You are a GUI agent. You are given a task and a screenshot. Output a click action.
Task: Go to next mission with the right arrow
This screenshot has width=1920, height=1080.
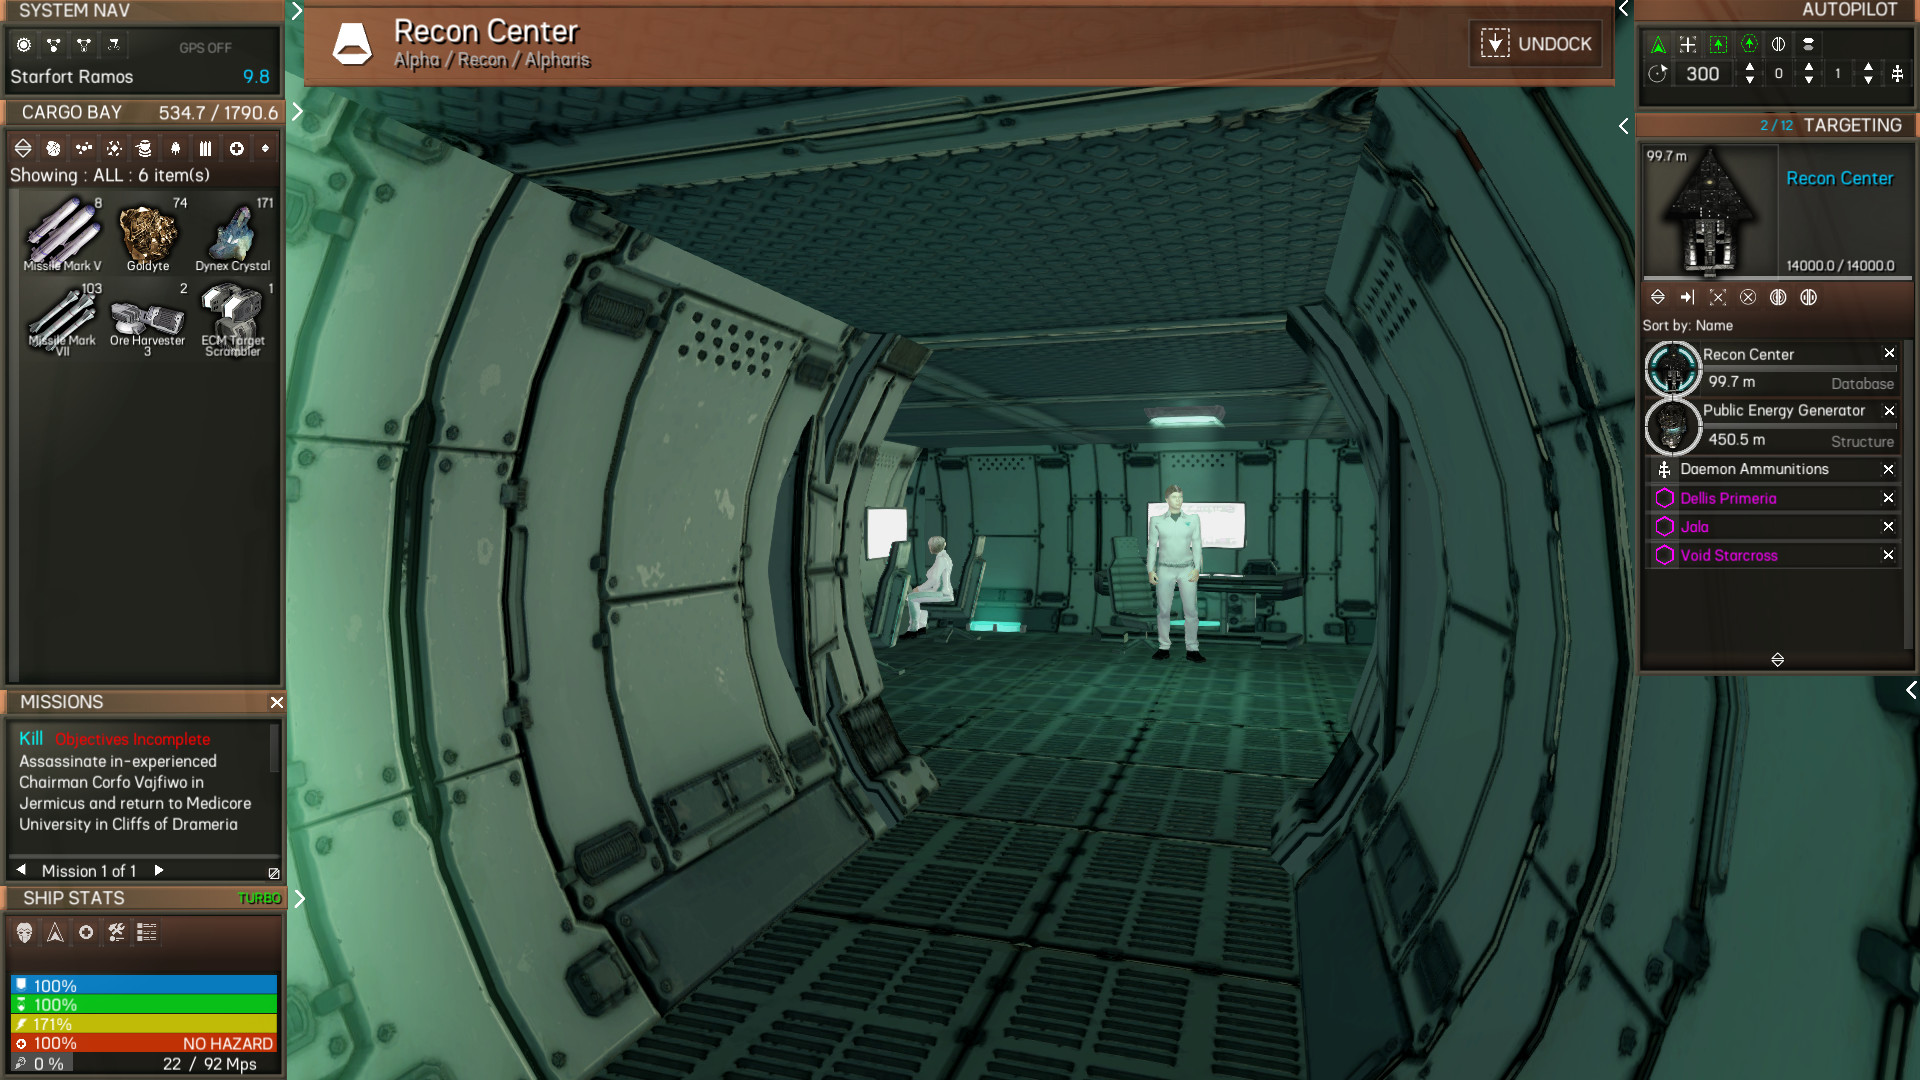[x=158, y=870]
